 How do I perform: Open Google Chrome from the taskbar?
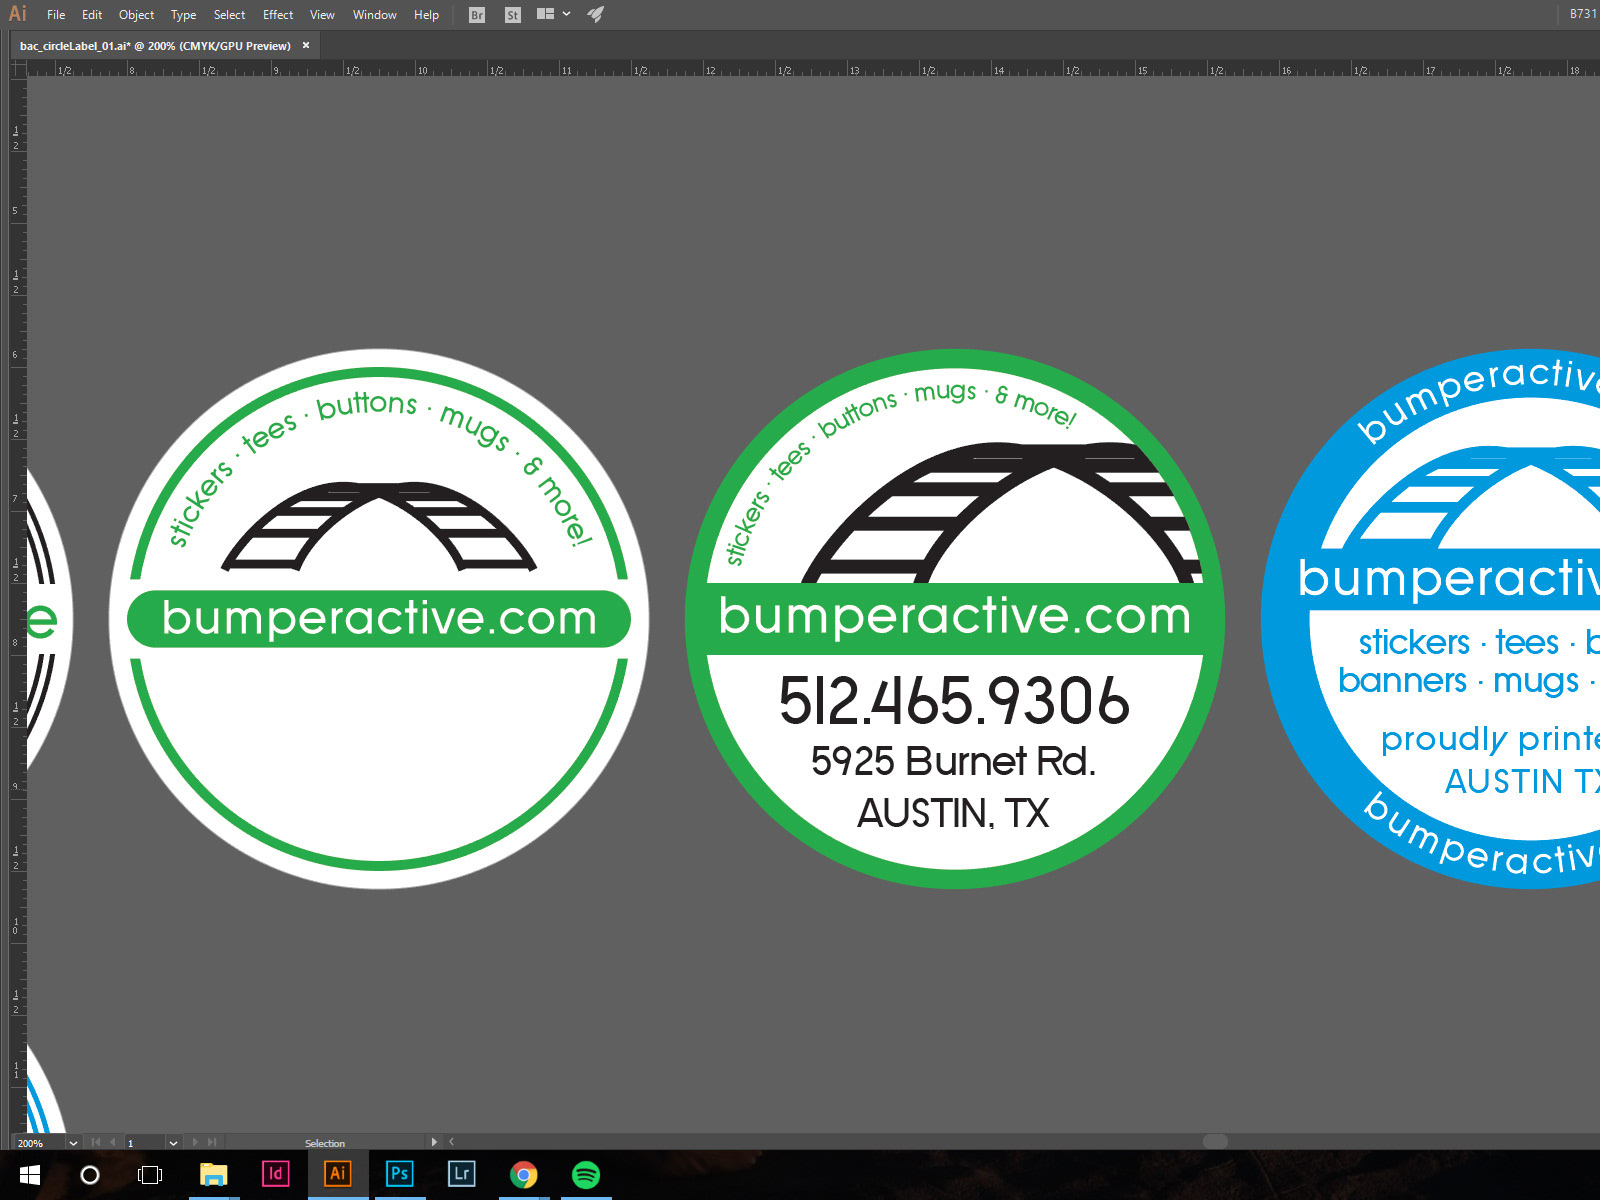(x=523, y=1175)
